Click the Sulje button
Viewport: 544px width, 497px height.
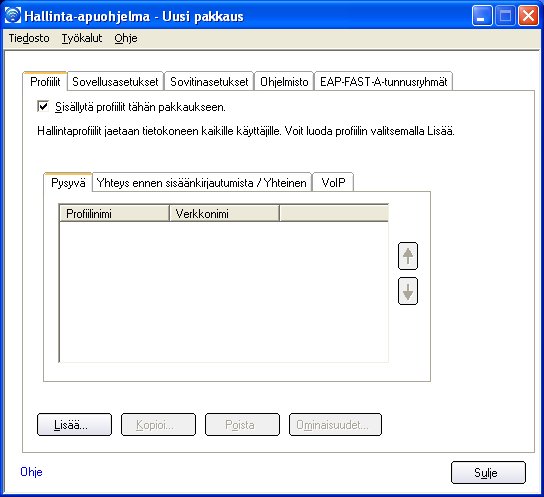488,472
